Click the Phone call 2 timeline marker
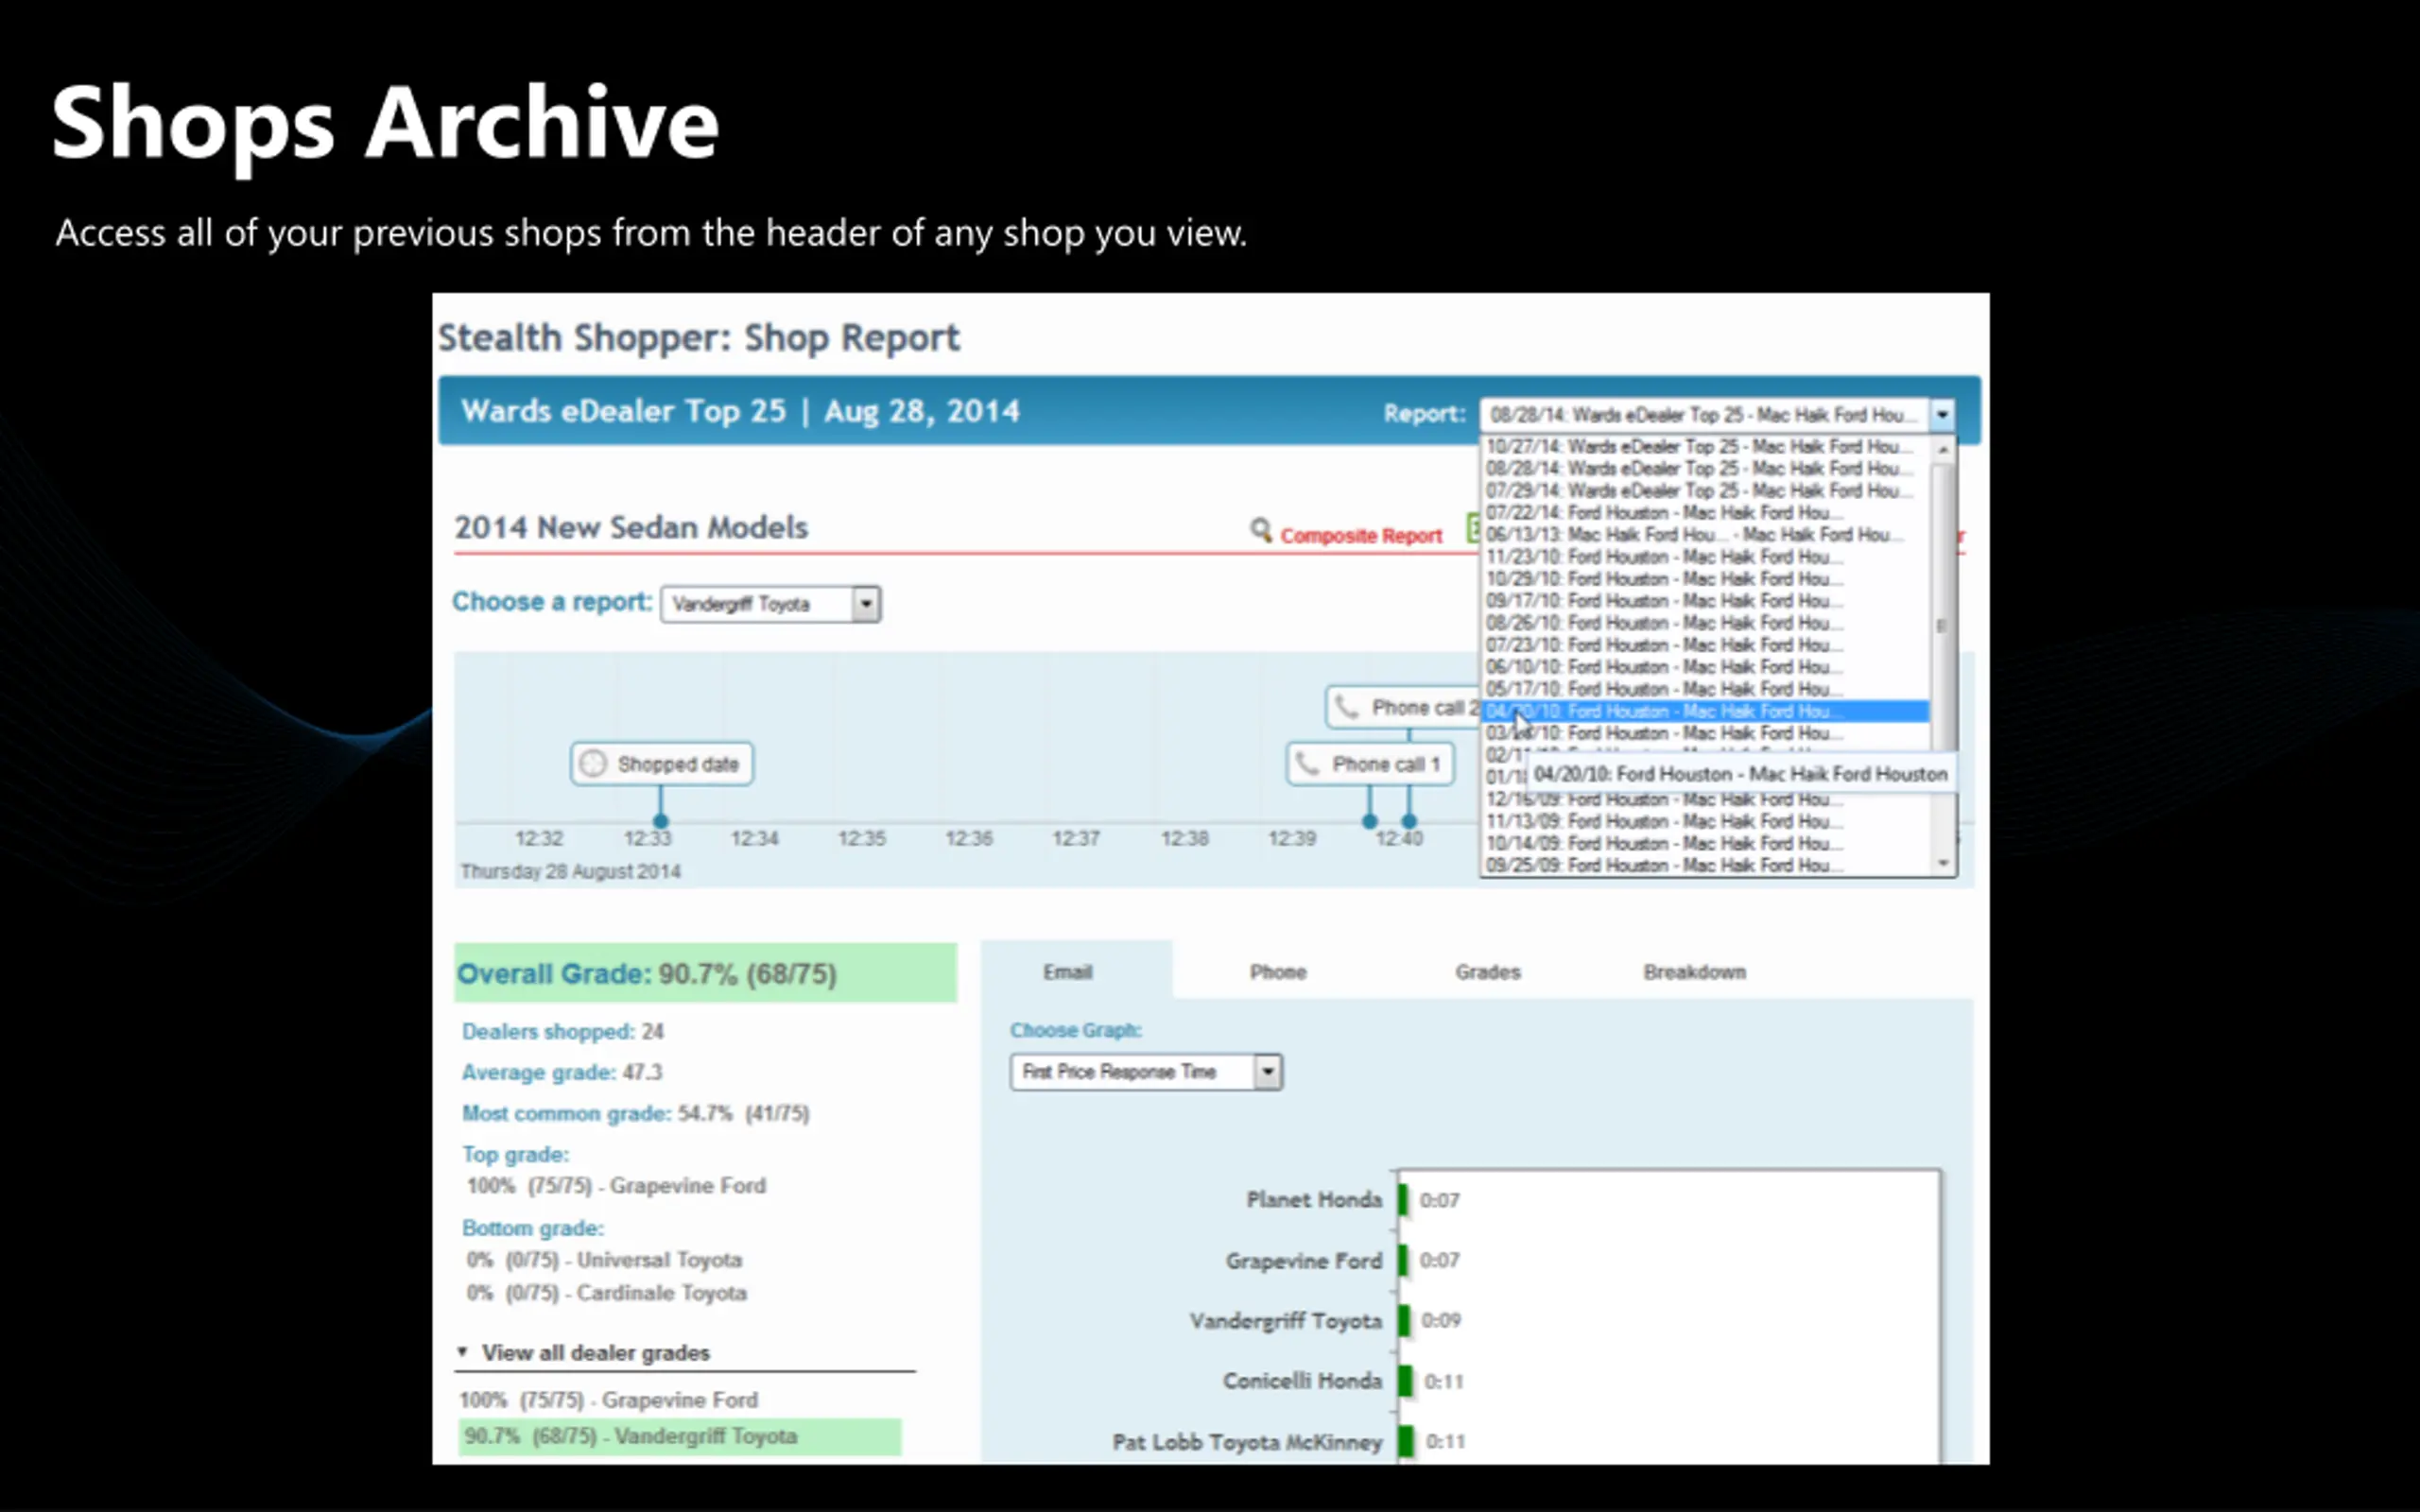This screenshot has width=2420, height=1512. [1404, 708]
